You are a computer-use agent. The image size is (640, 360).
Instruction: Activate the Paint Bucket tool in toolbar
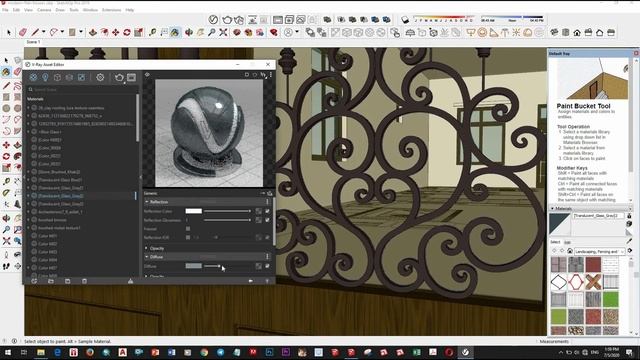[x=176, y=32]
